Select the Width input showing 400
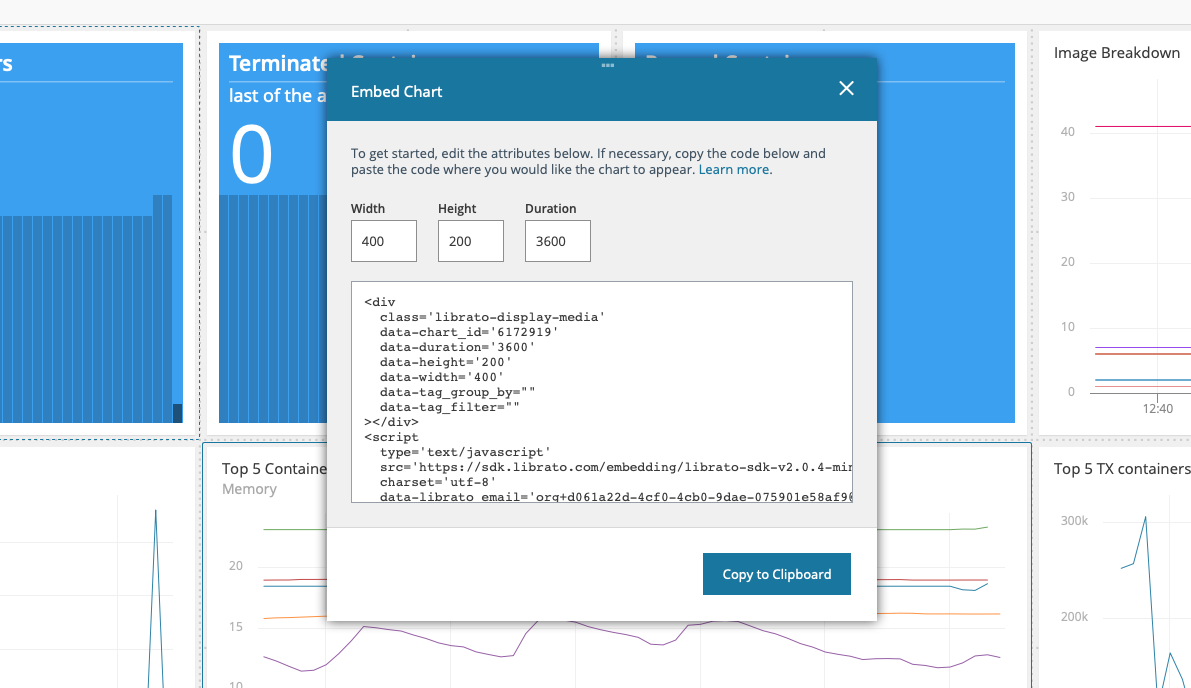1191x688 pixels. 383,240
